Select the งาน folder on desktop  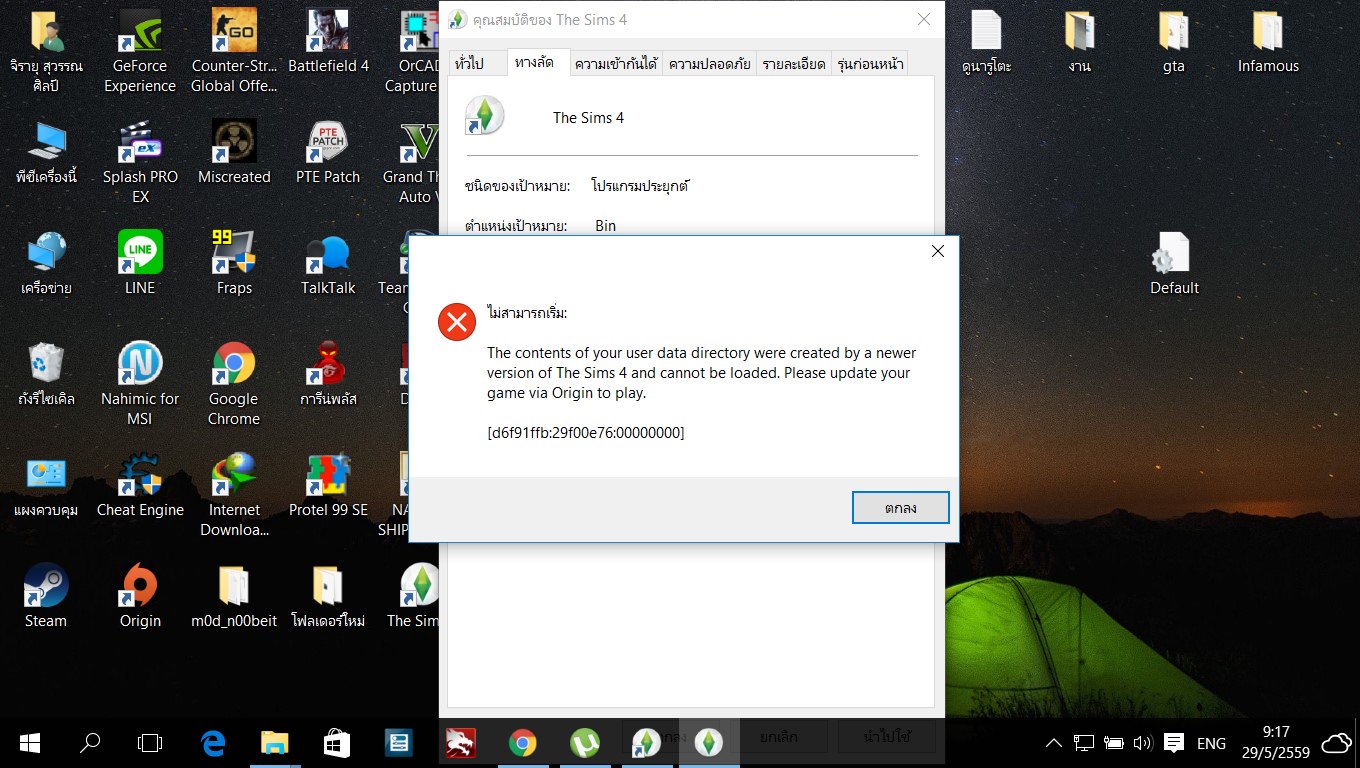1080,42
